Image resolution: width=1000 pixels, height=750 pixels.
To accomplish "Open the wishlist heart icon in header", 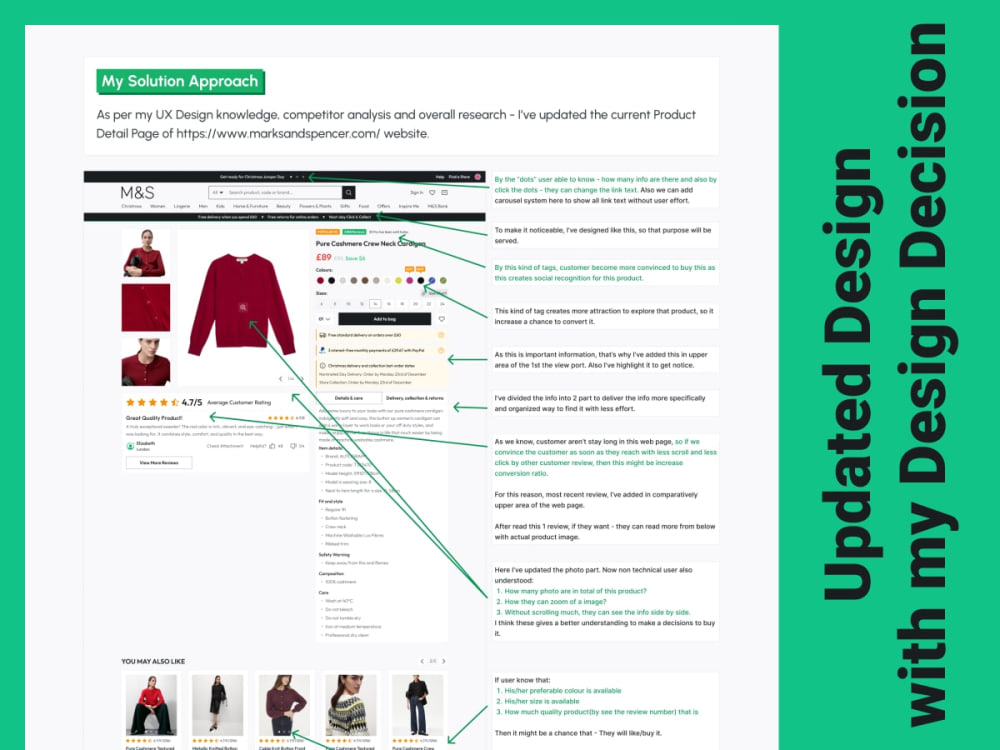I will tap(432, 192).
